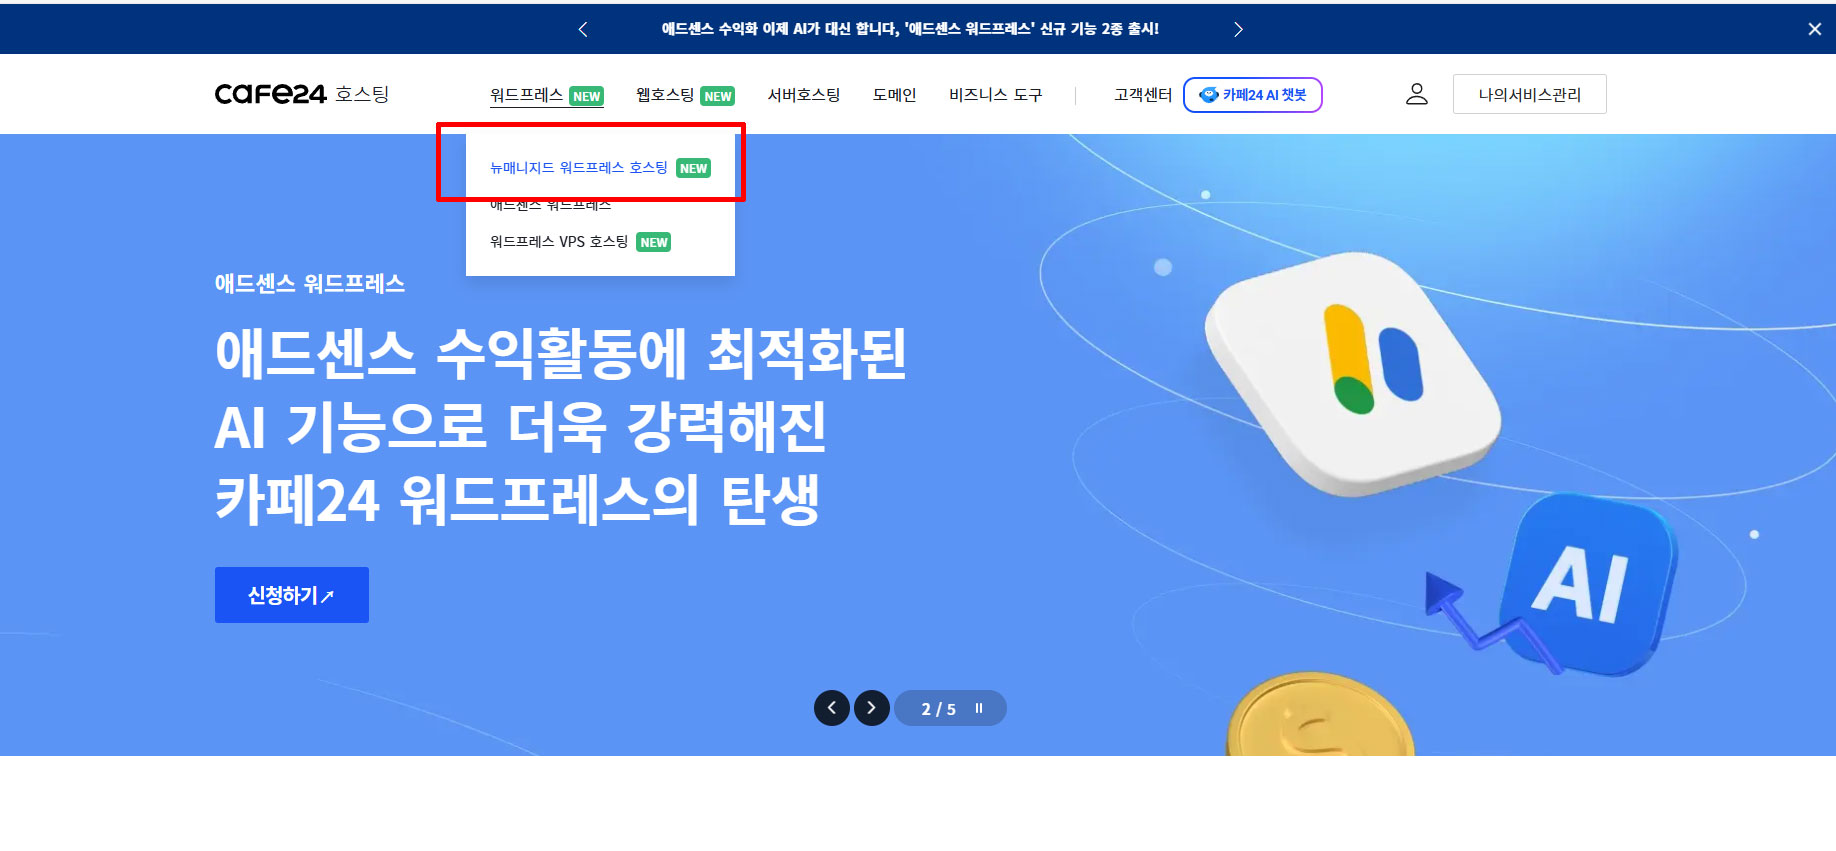Click the AdSense logo illustration

[1353, 373]
